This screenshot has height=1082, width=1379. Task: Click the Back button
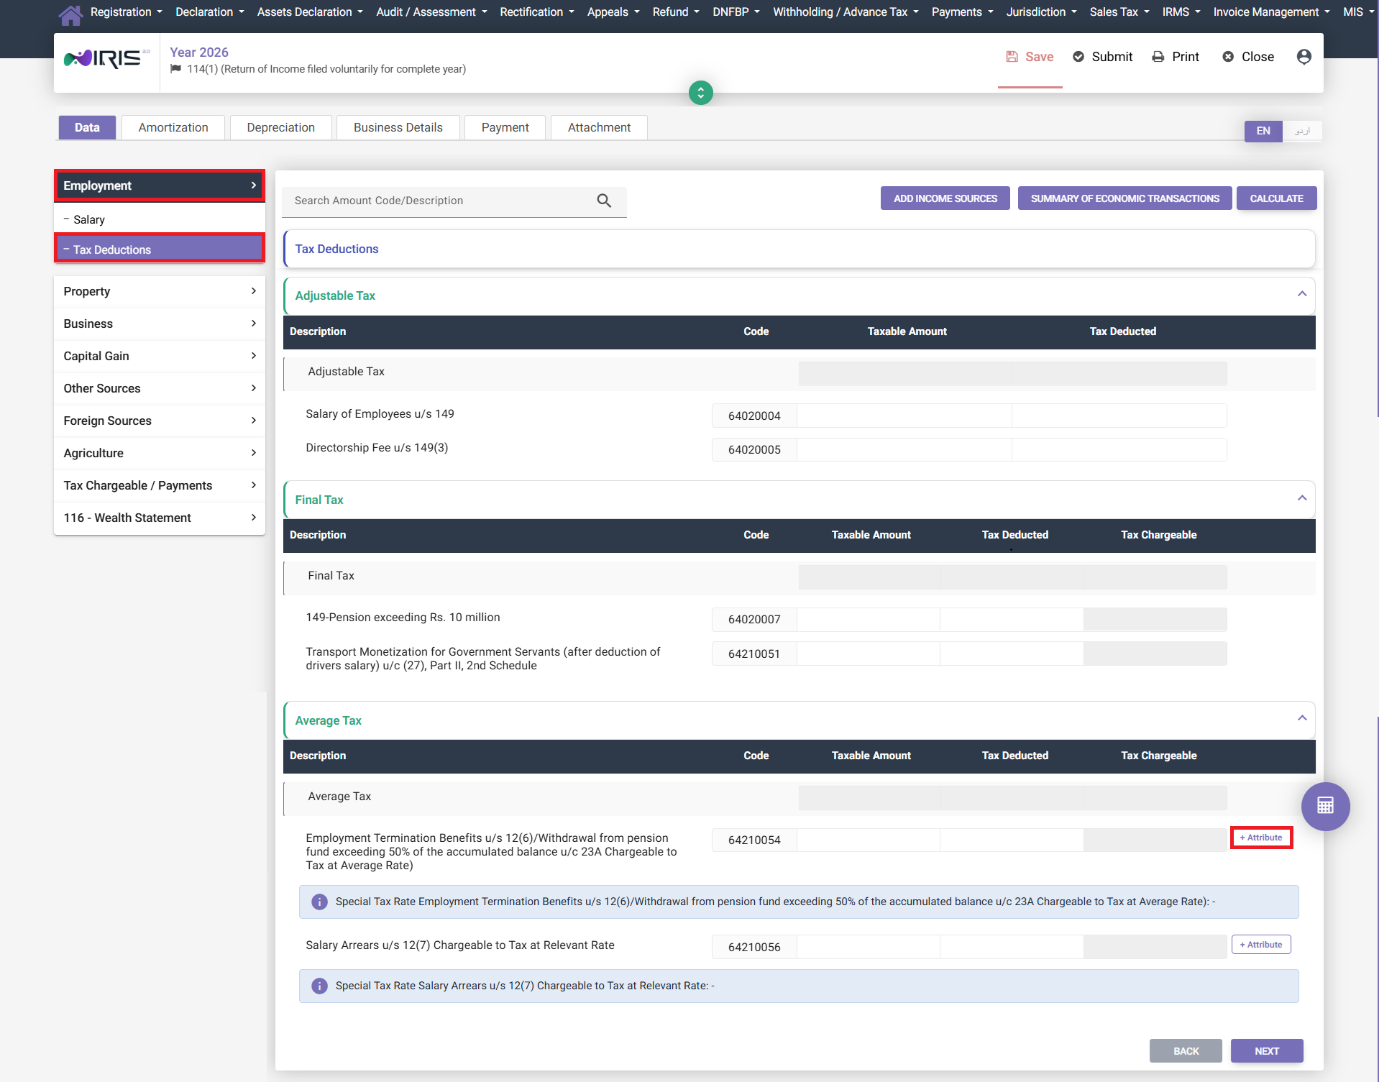pyautogui.click(x=1186, y=1051)
